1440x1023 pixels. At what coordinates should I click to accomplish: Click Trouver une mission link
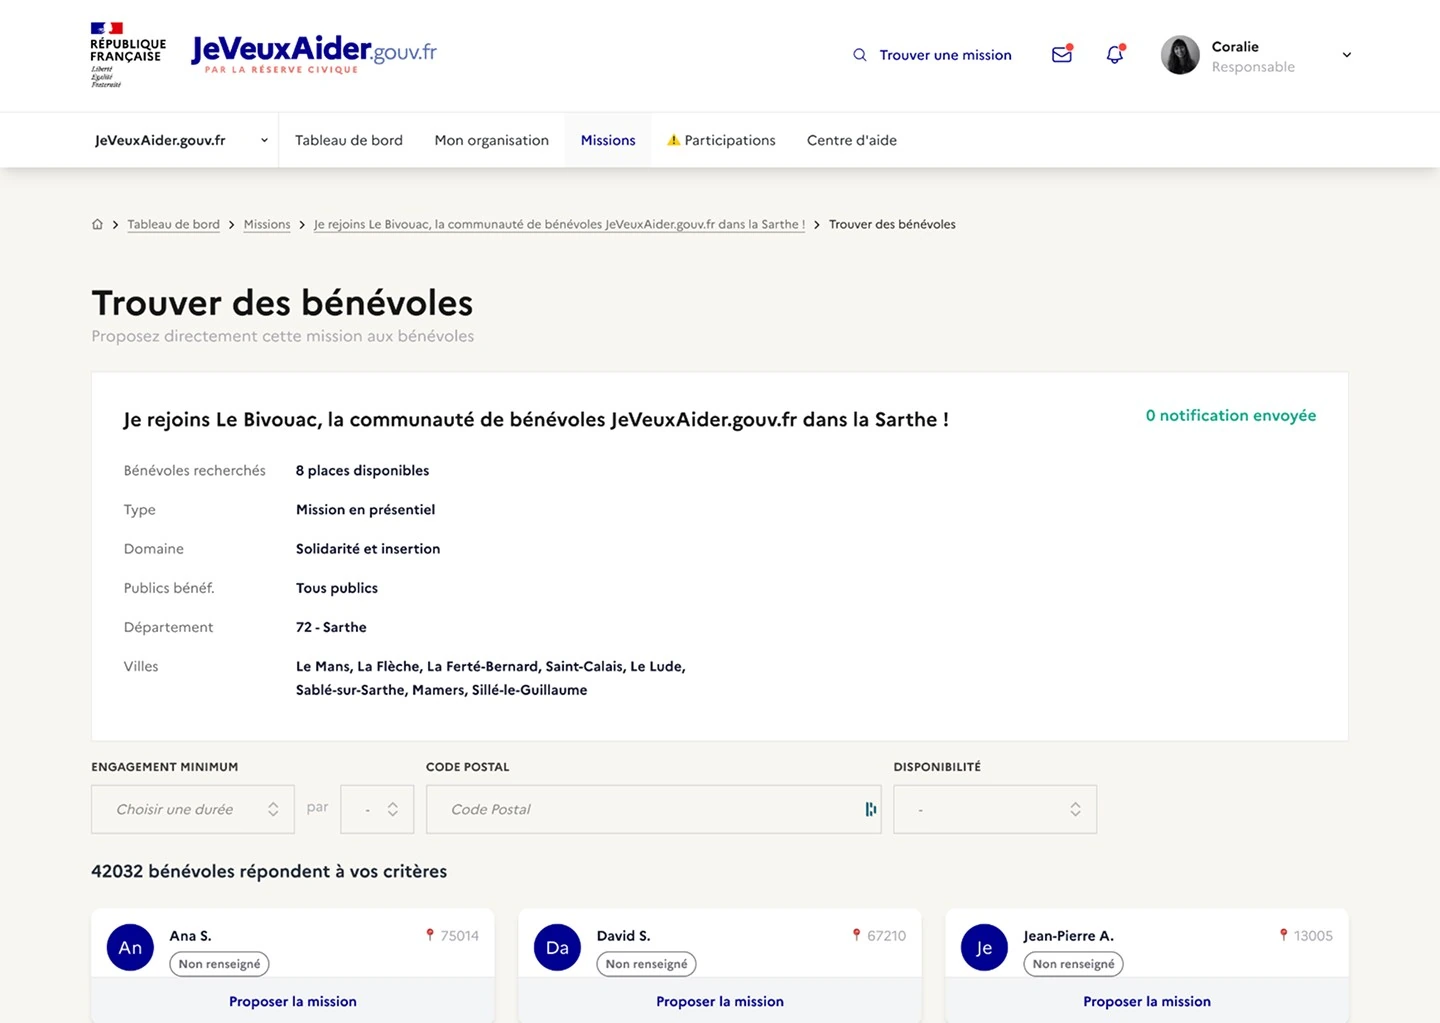(x=946, y=55)
